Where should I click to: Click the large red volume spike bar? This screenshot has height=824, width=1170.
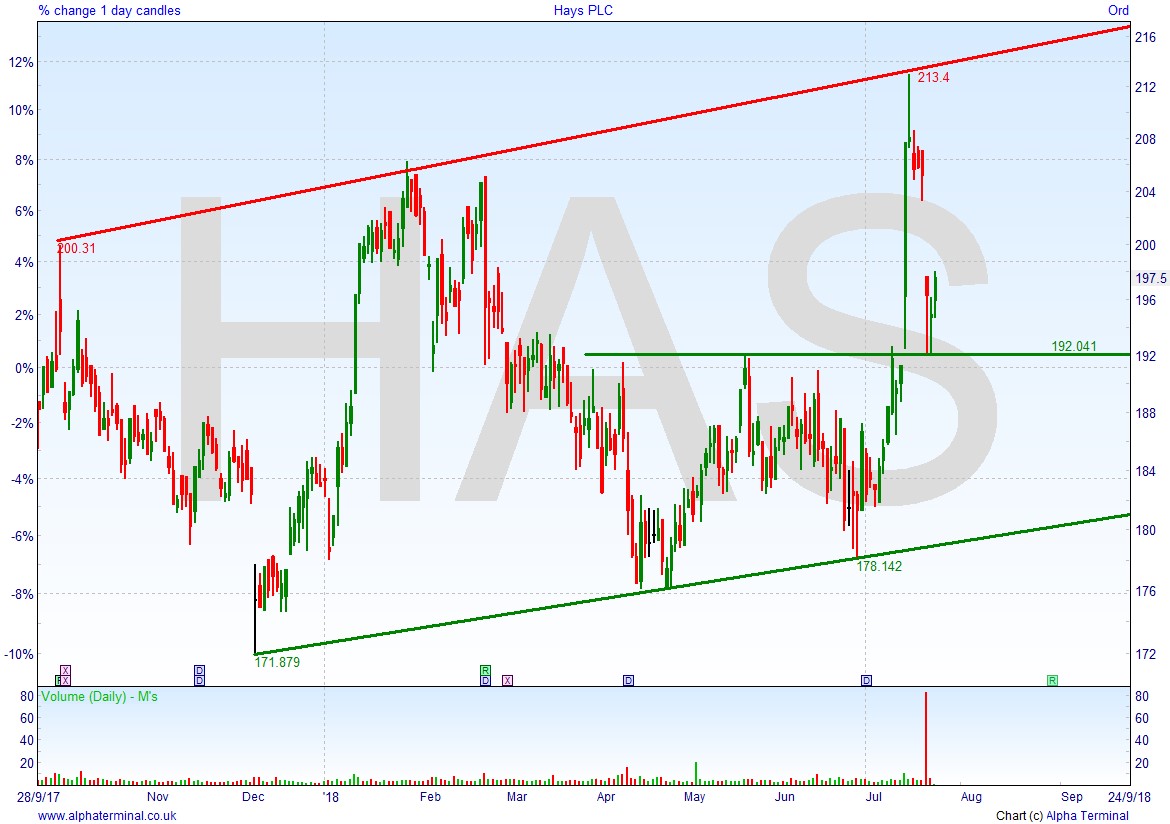point(926,738)
